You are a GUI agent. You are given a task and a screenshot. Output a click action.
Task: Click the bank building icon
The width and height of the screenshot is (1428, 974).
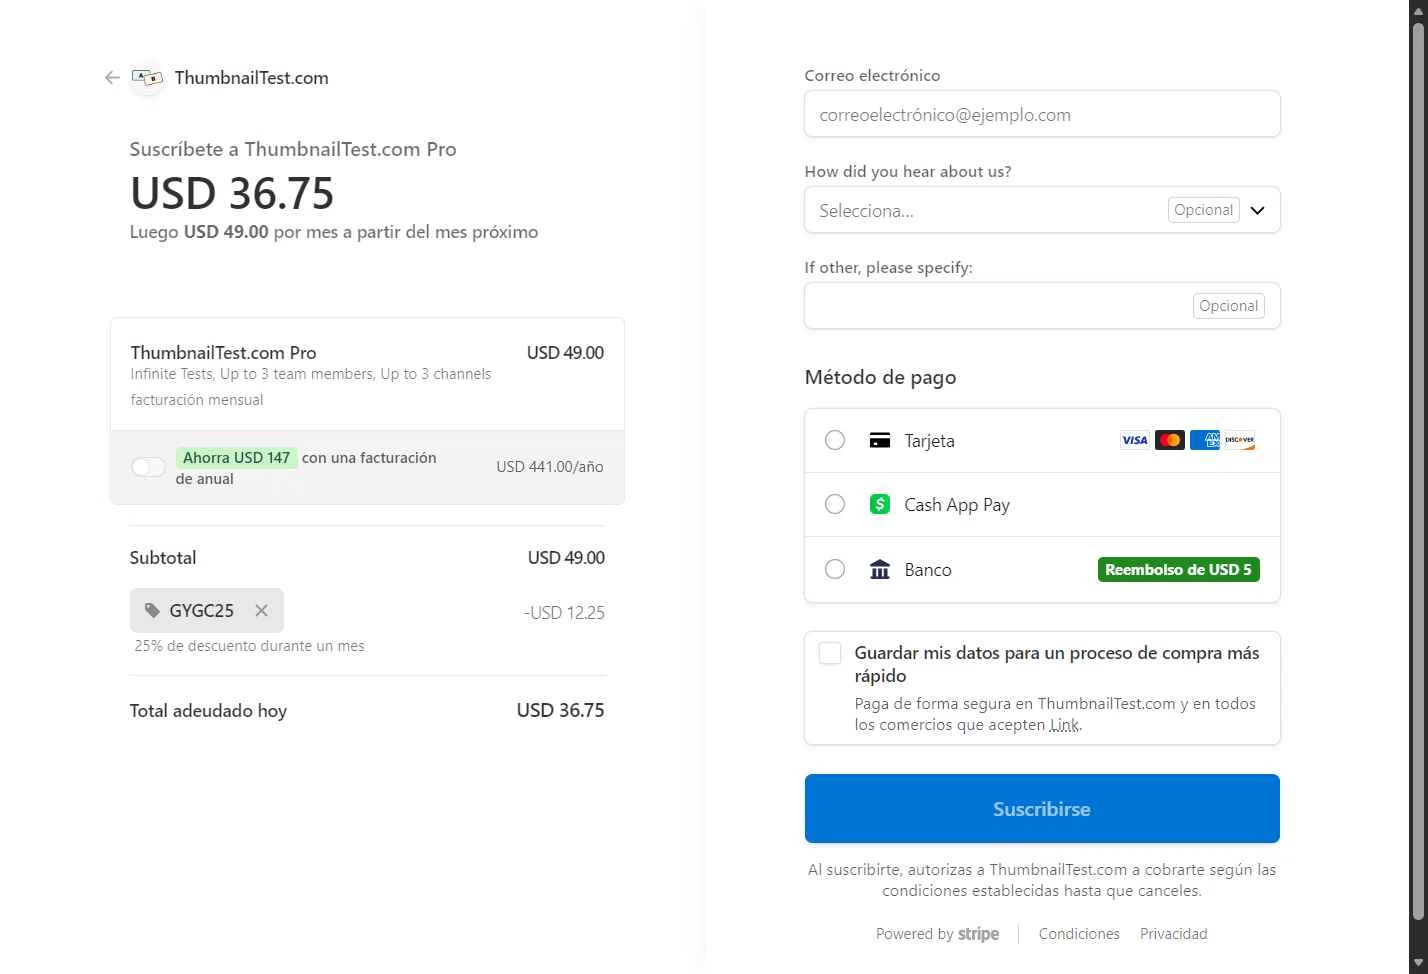click(x=880, y=569)
